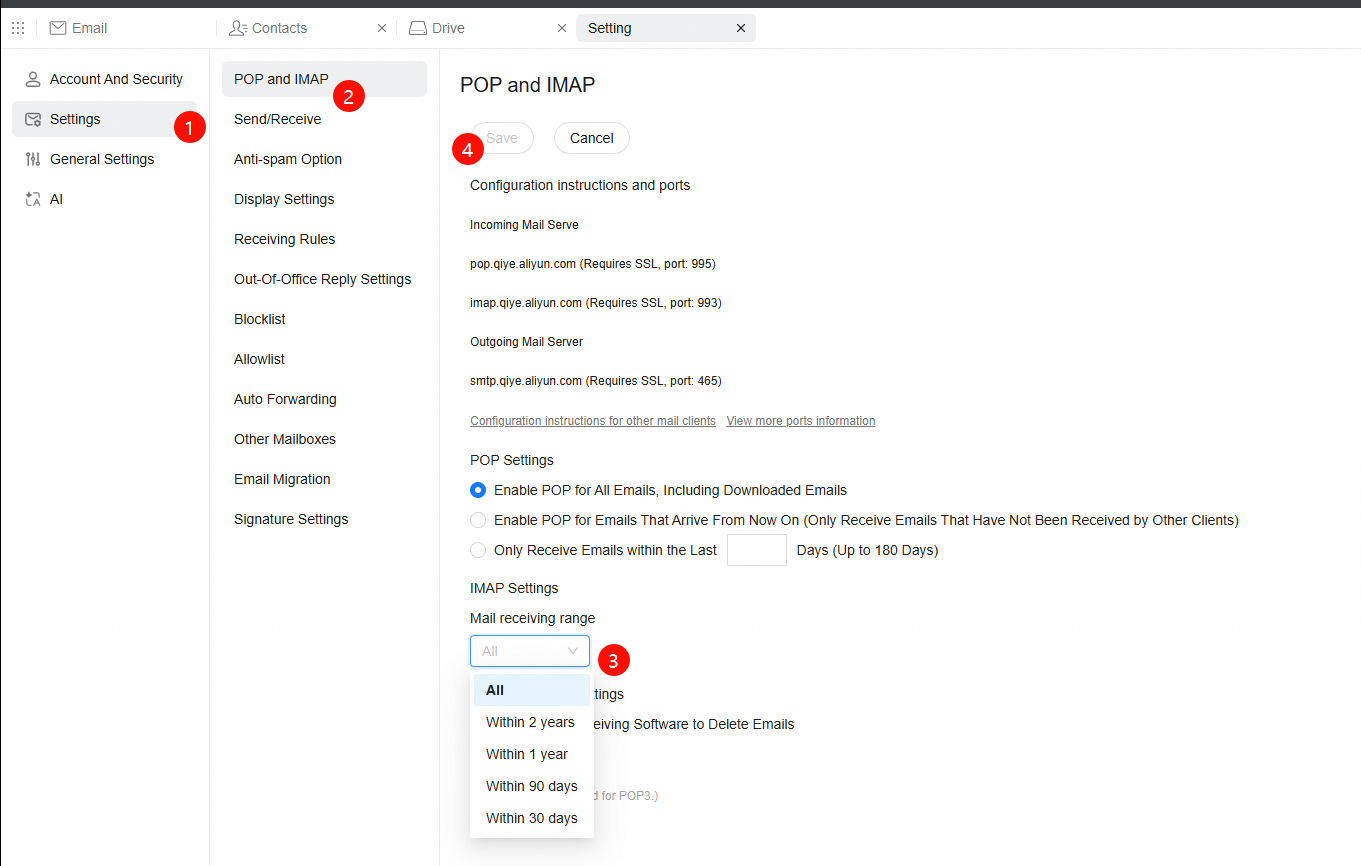The width and height of the screenshot is (1361, 866).
Task: Open the Allowlist settings
Action: pyautogui.click(x=324, y=359)
